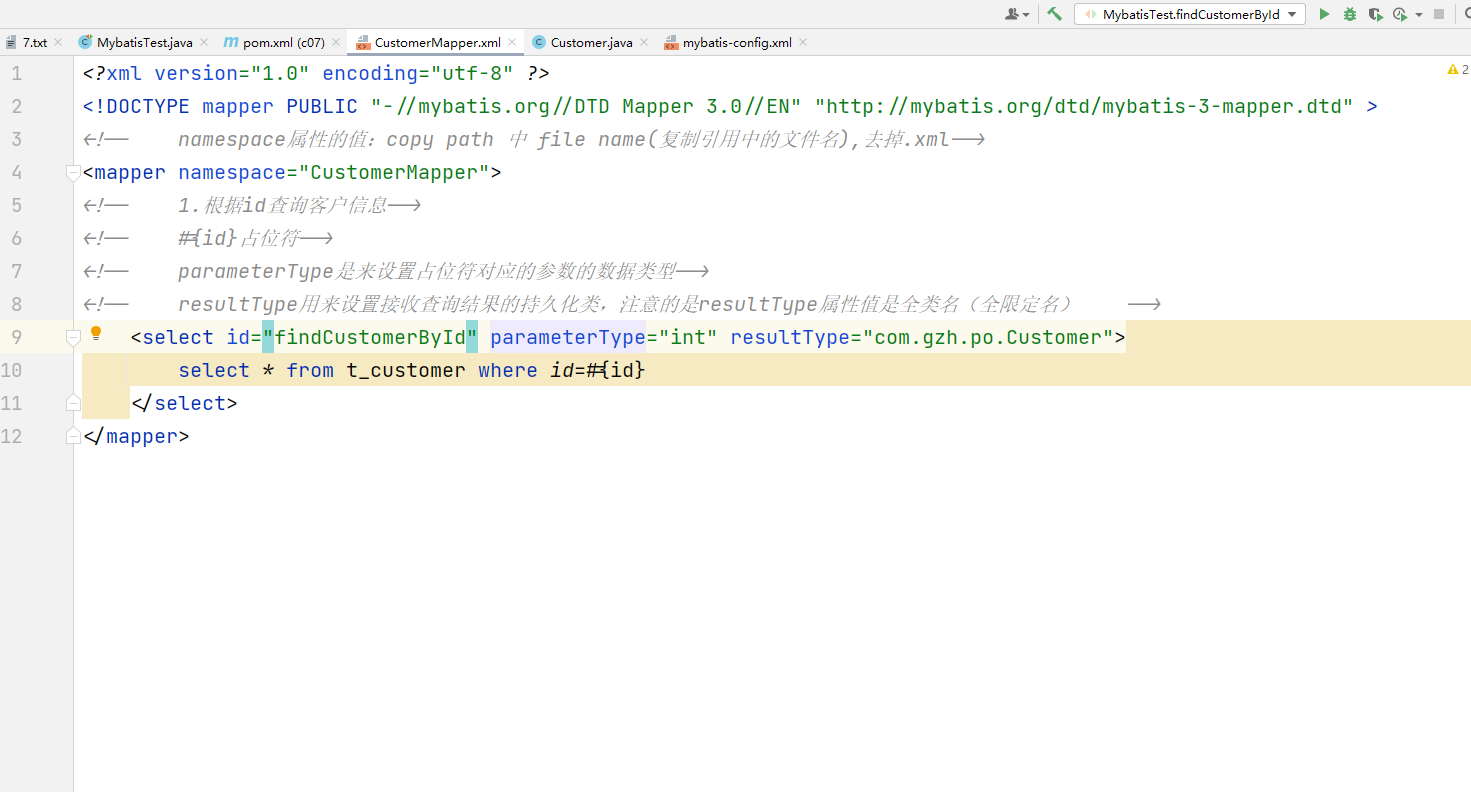Click the parameterType attribute name on line 9

(568, 338)
